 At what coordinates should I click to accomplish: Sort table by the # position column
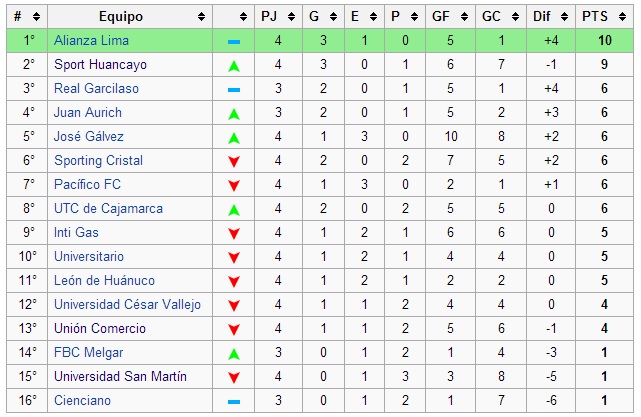click(x=36, y=17)
